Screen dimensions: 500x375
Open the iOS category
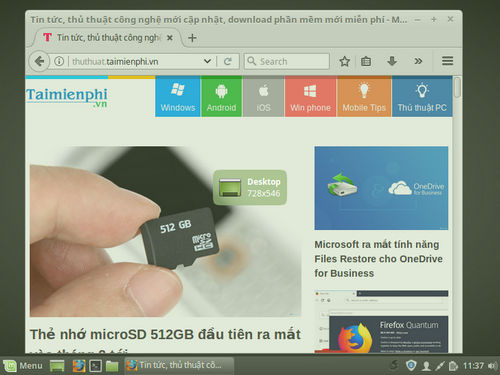(263, 96)
